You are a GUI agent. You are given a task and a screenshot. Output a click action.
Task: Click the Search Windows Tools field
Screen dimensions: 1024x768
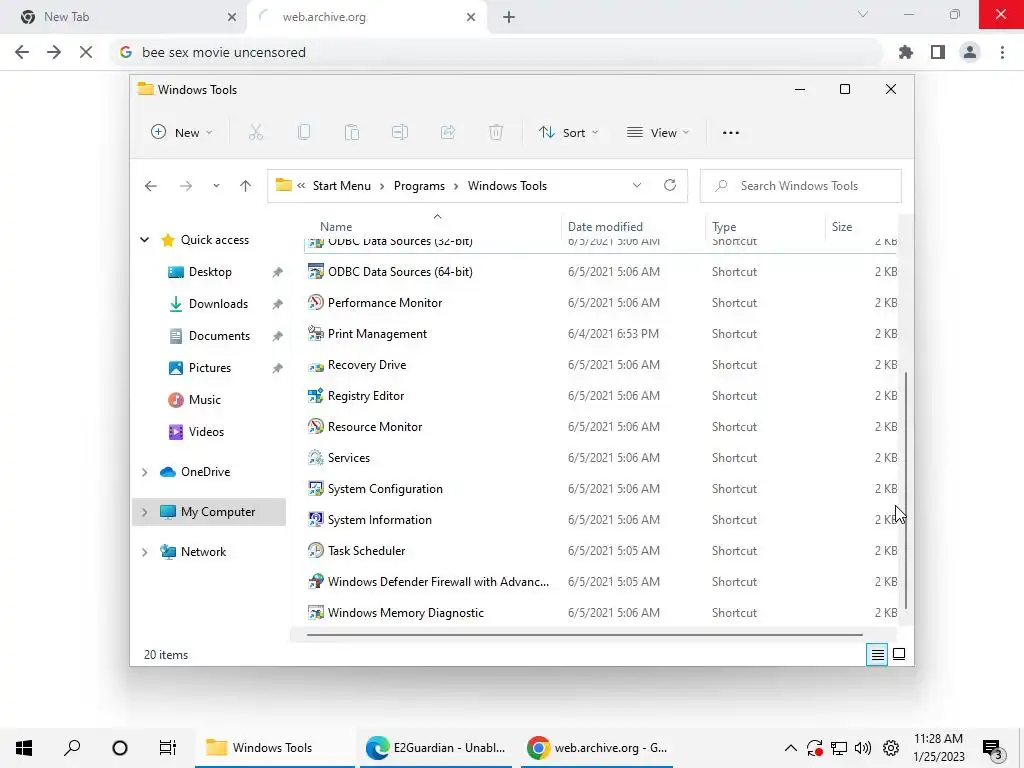(800, 185)
